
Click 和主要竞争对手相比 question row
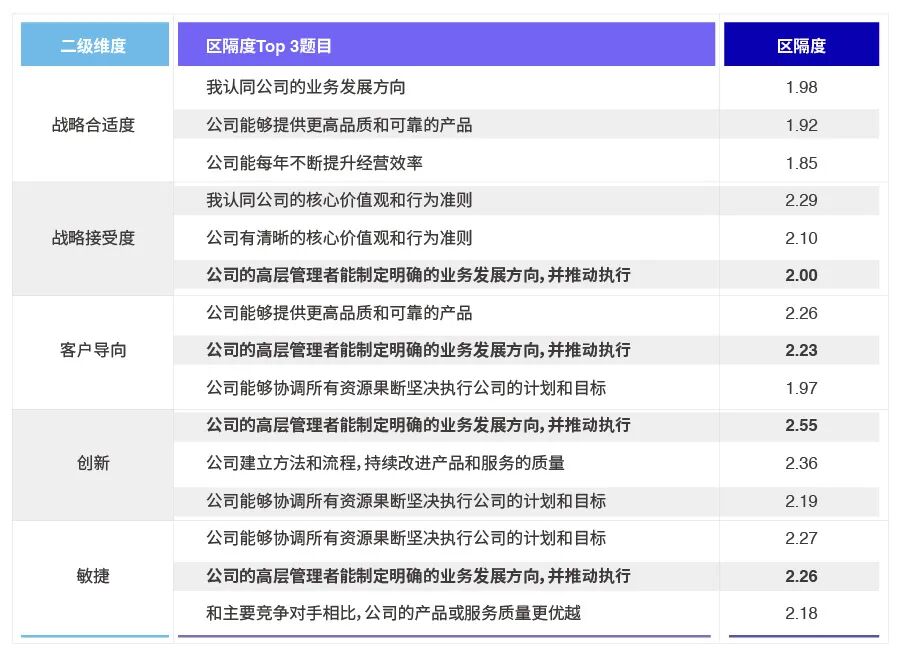click(390, 613)
